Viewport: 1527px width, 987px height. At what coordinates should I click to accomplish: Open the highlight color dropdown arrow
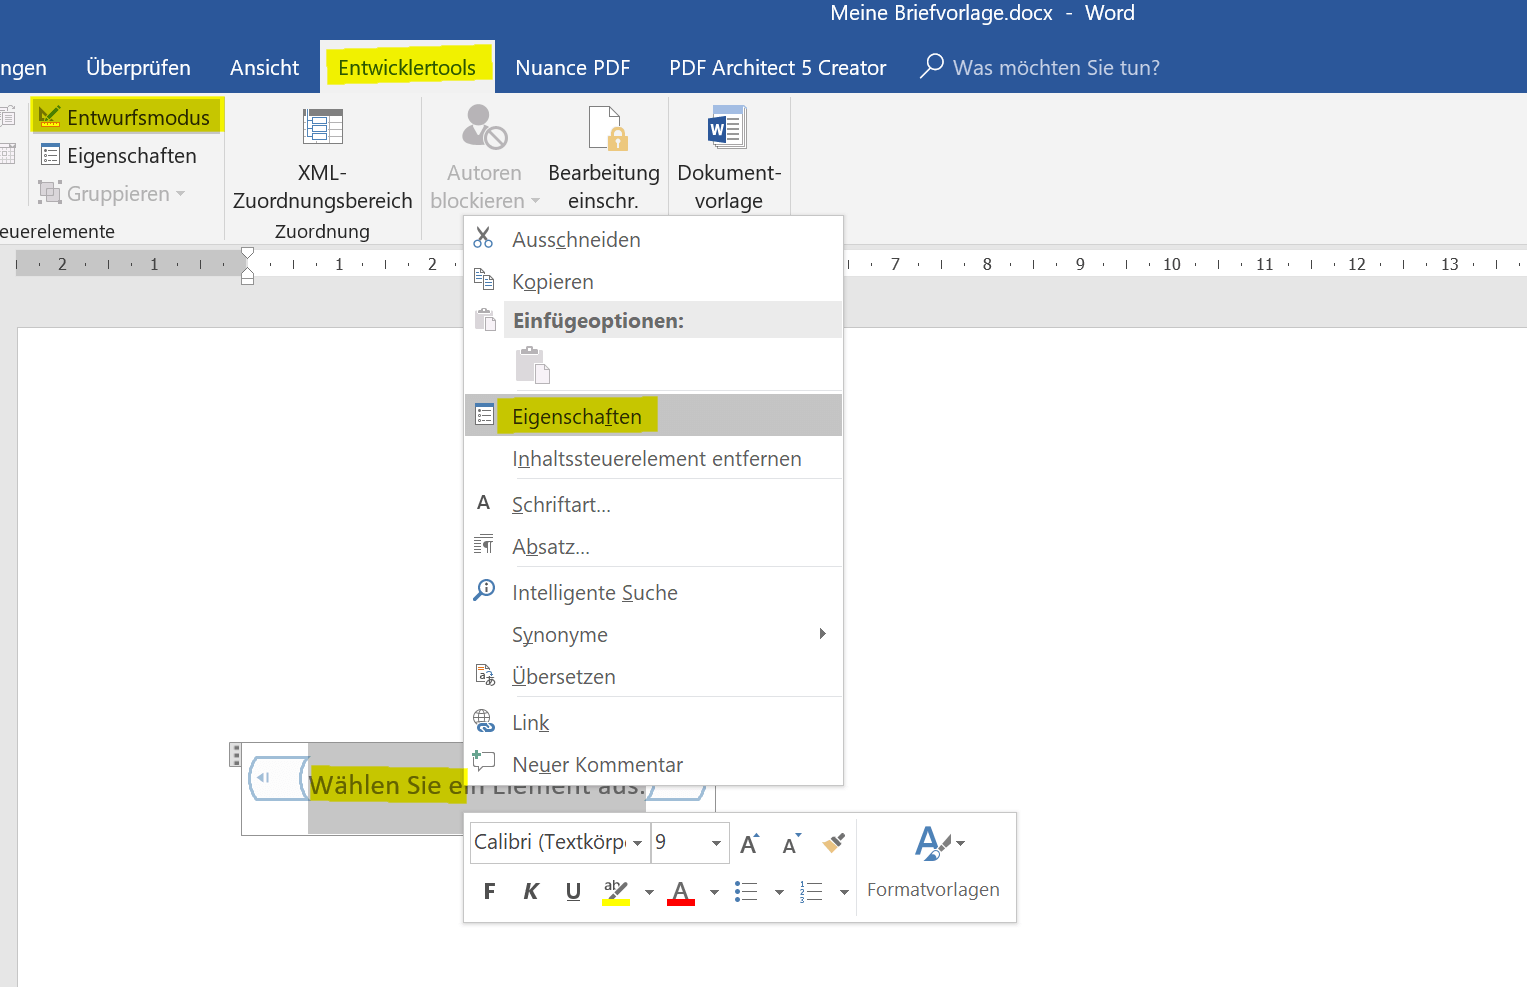(x=649, y=892)
